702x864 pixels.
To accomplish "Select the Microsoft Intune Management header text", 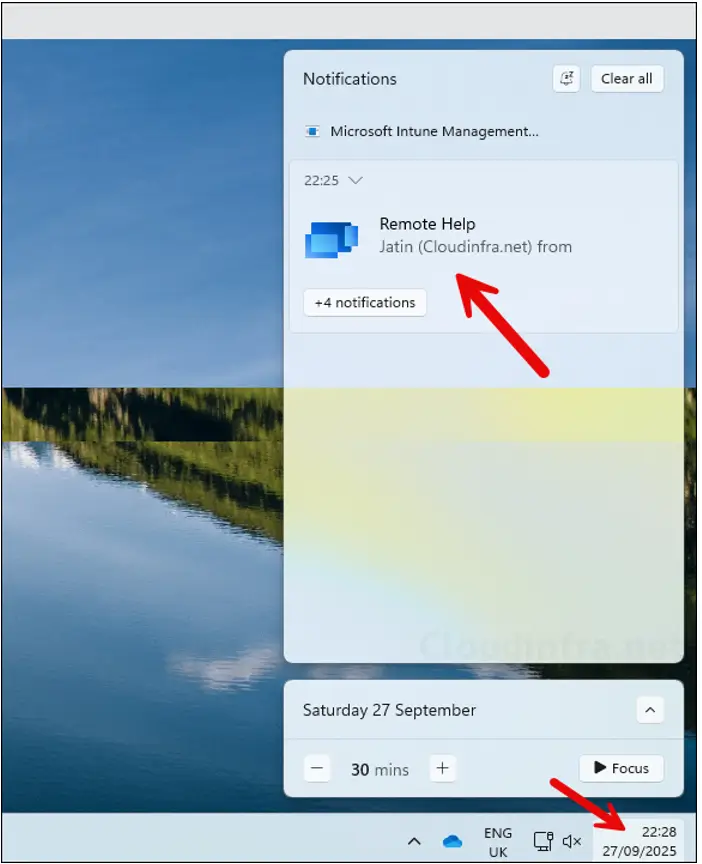I will coord(434,131).
